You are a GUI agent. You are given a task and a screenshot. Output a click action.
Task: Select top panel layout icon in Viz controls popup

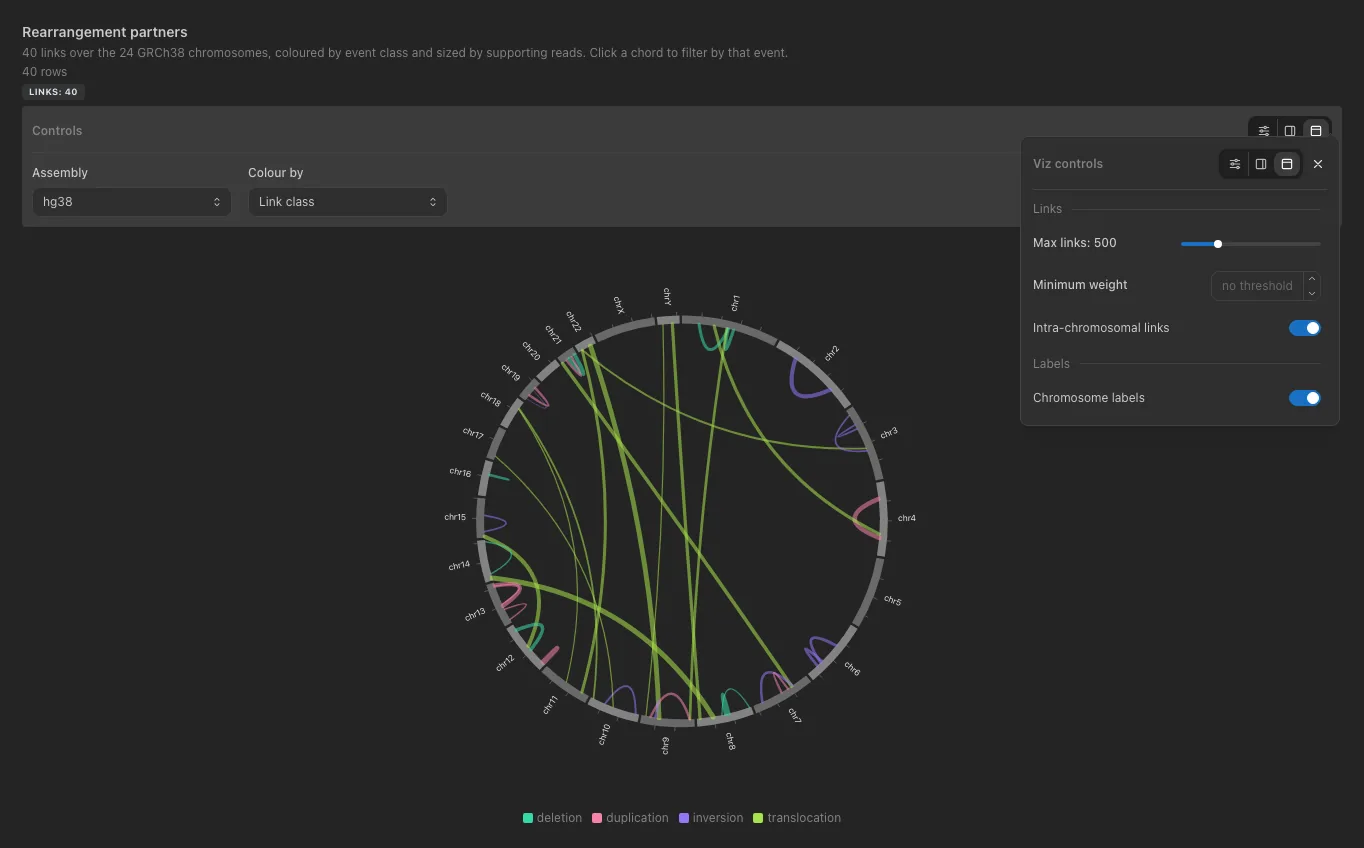click(x=1287, y=164)
